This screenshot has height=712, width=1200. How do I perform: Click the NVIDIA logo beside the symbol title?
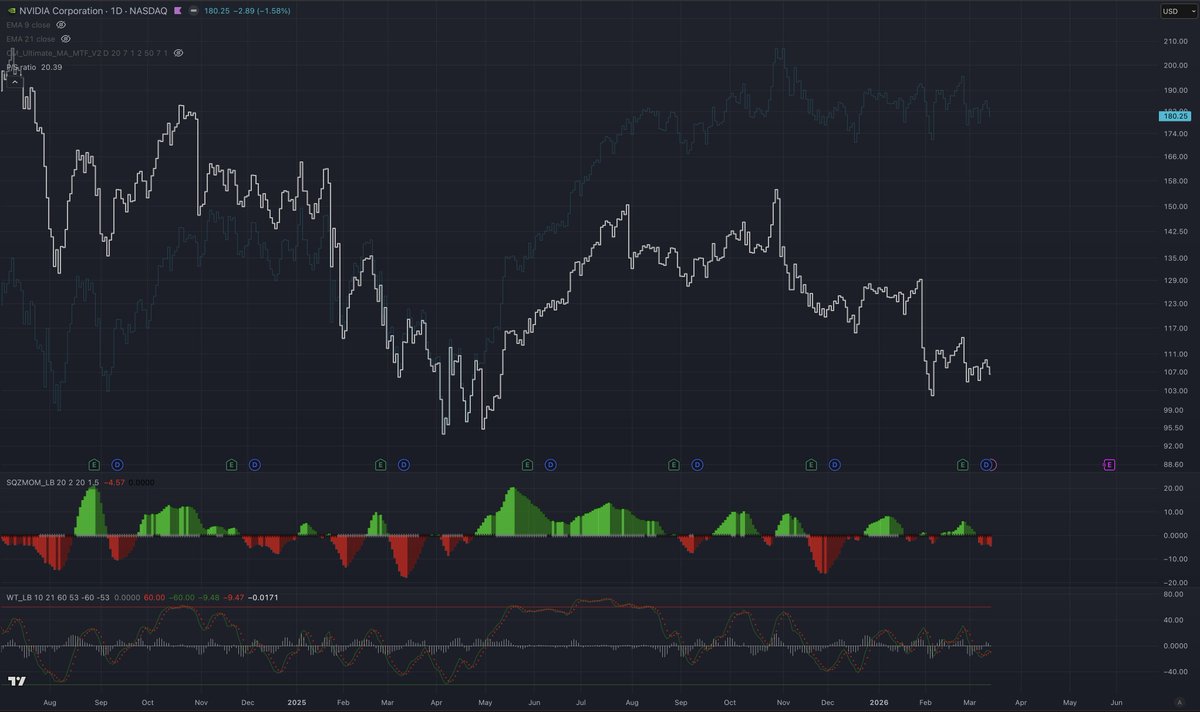tap(10, 10)
